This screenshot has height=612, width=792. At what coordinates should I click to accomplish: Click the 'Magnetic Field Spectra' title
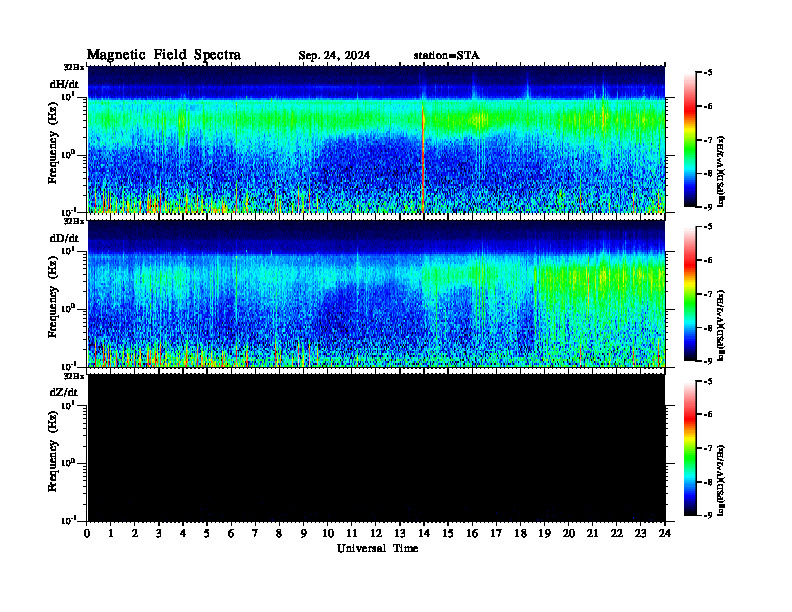(164, 55)
